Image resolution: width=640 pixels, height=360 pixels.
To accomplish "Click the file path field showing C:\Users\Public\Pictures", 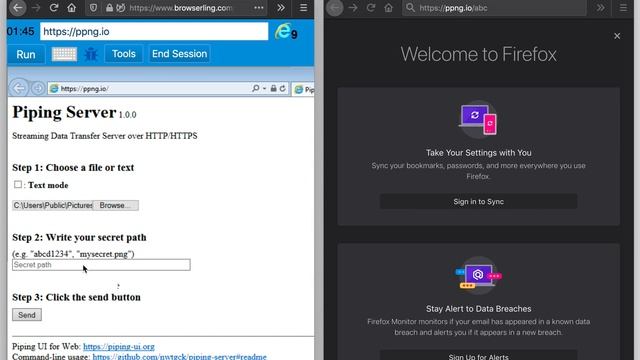I will click(x=53, y=205).
